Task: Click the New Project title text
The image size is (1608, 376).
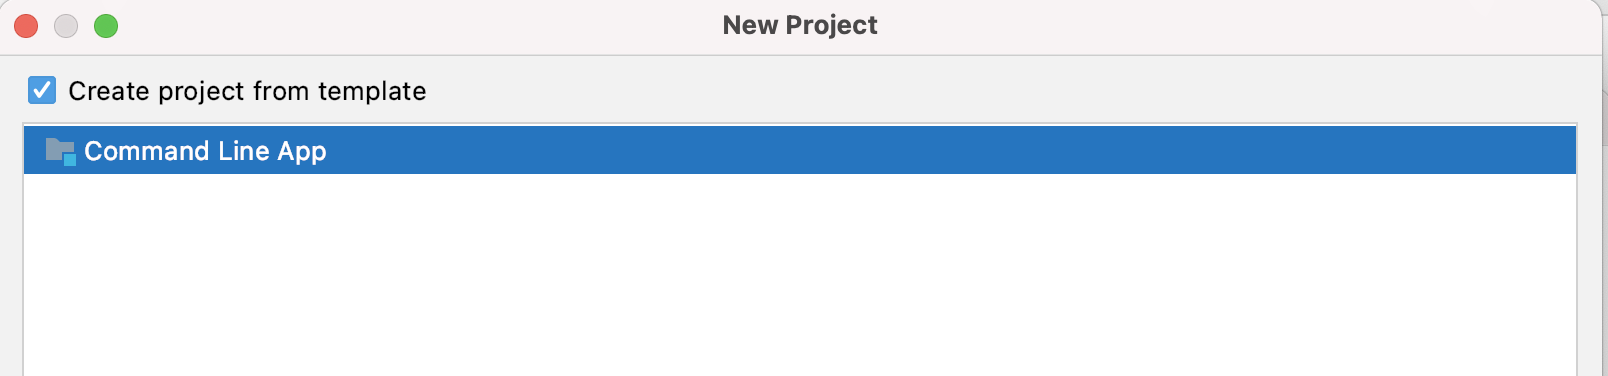Action: click(800, 25)
